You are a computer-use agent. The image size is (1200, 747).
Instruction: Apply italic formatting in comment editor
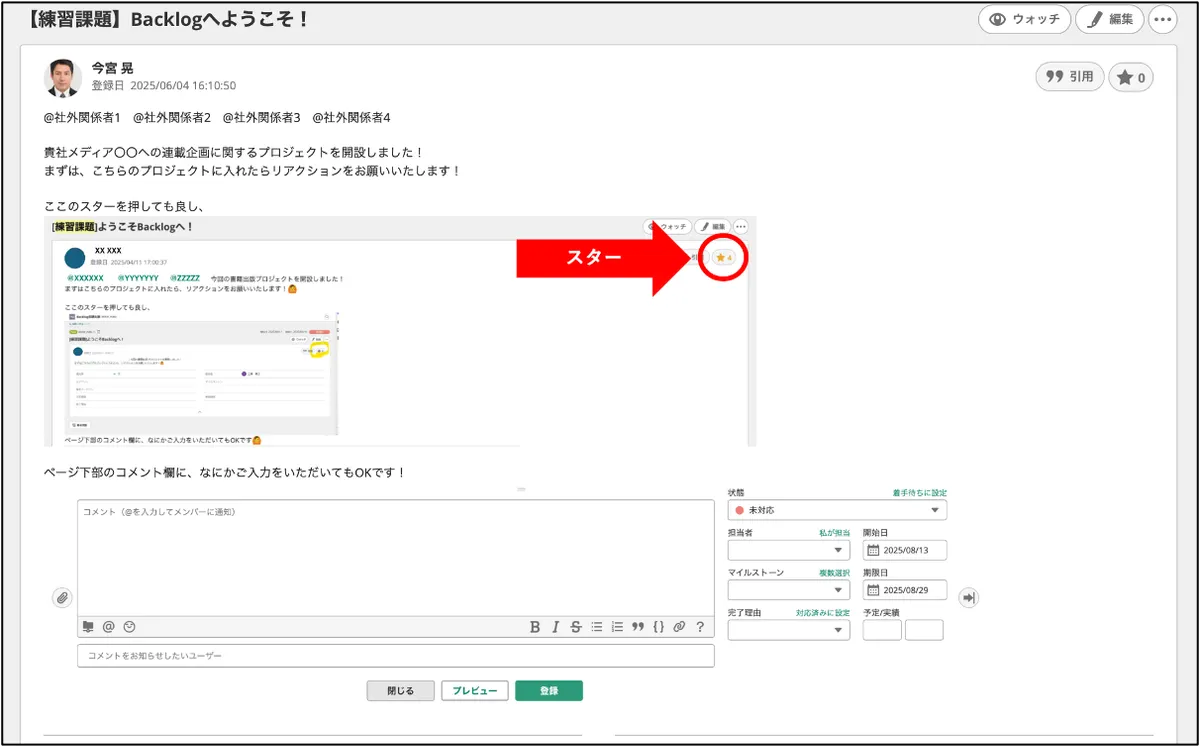555,627
